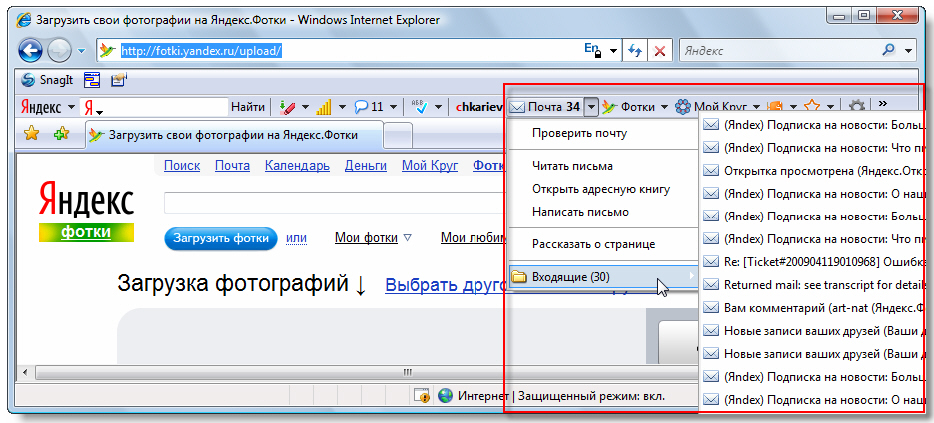Go back with the browser Back arrow

pos(30,51)
